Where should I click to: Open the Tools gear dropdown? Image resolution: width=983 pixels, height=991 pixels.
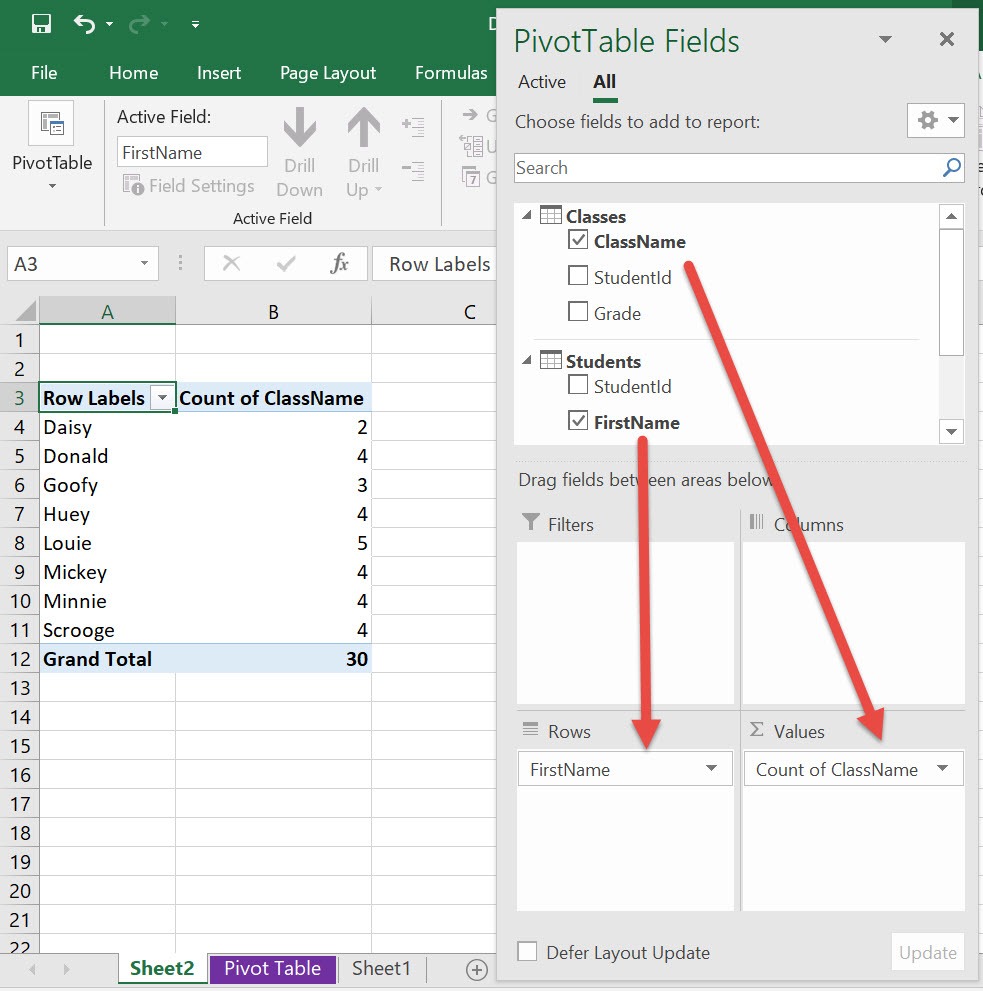[936, 120]
